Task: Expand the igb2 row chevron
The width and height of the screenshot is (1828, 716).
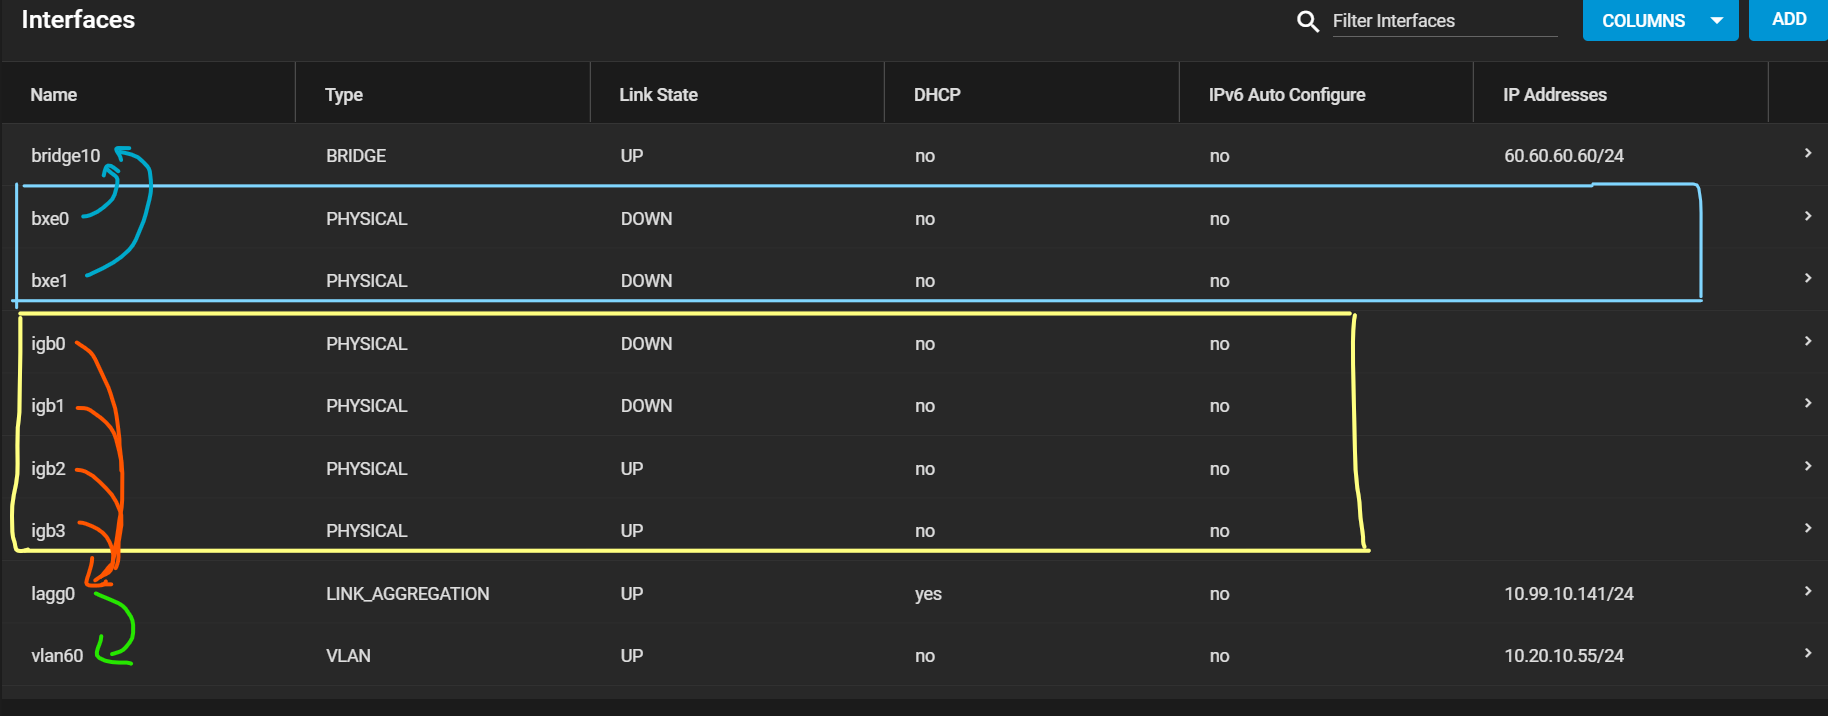Action: coord(1808,466)
